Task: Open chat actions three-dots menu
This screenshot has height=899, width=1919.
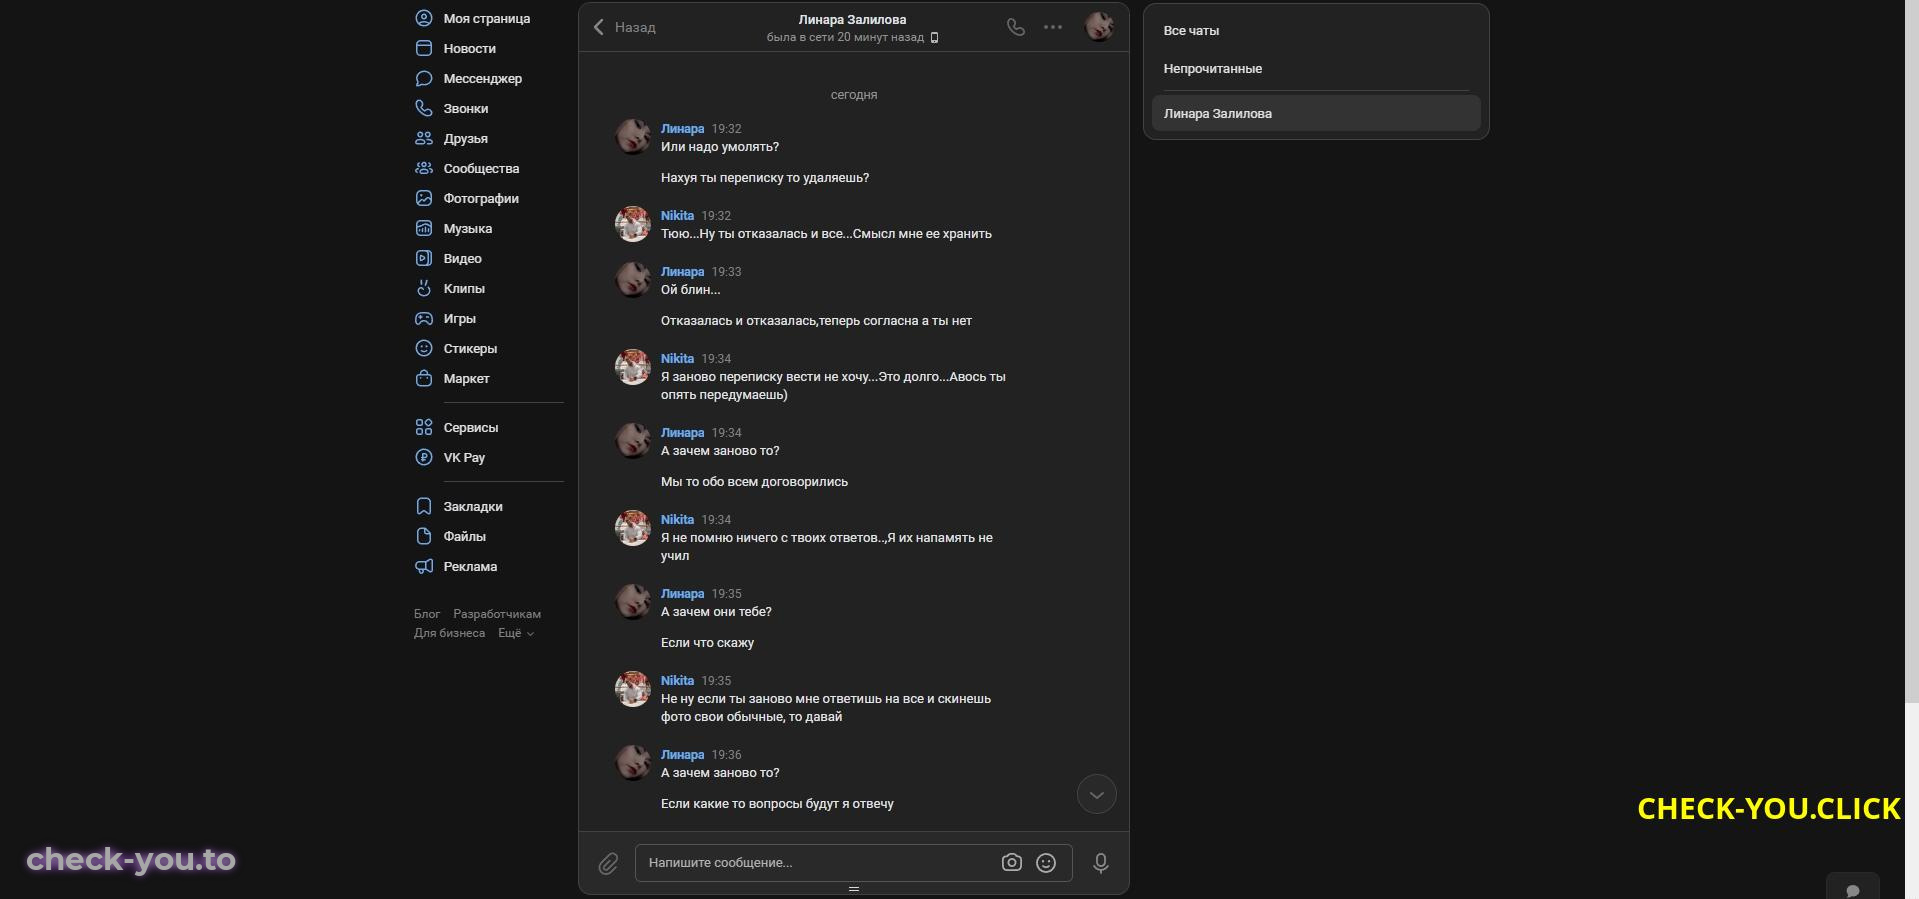Action: tap(1053, 27)
